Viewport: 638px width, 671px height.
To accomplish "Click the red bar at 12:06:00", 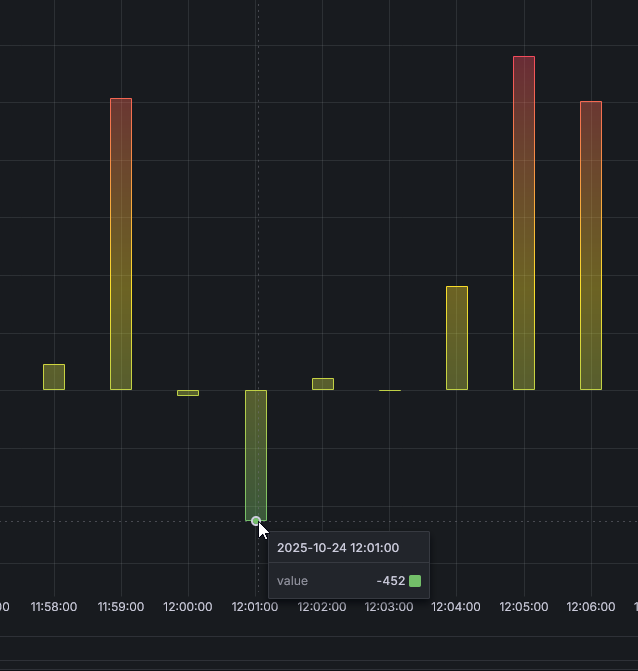I will coord(591,246).
